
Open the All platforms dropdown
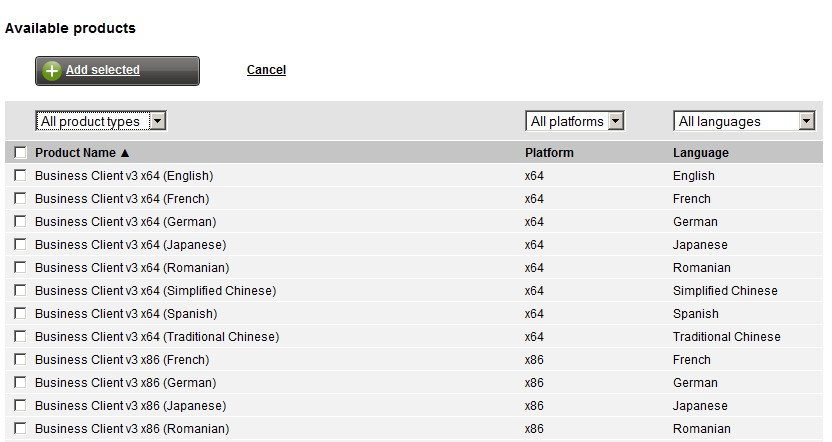point(575,122)
